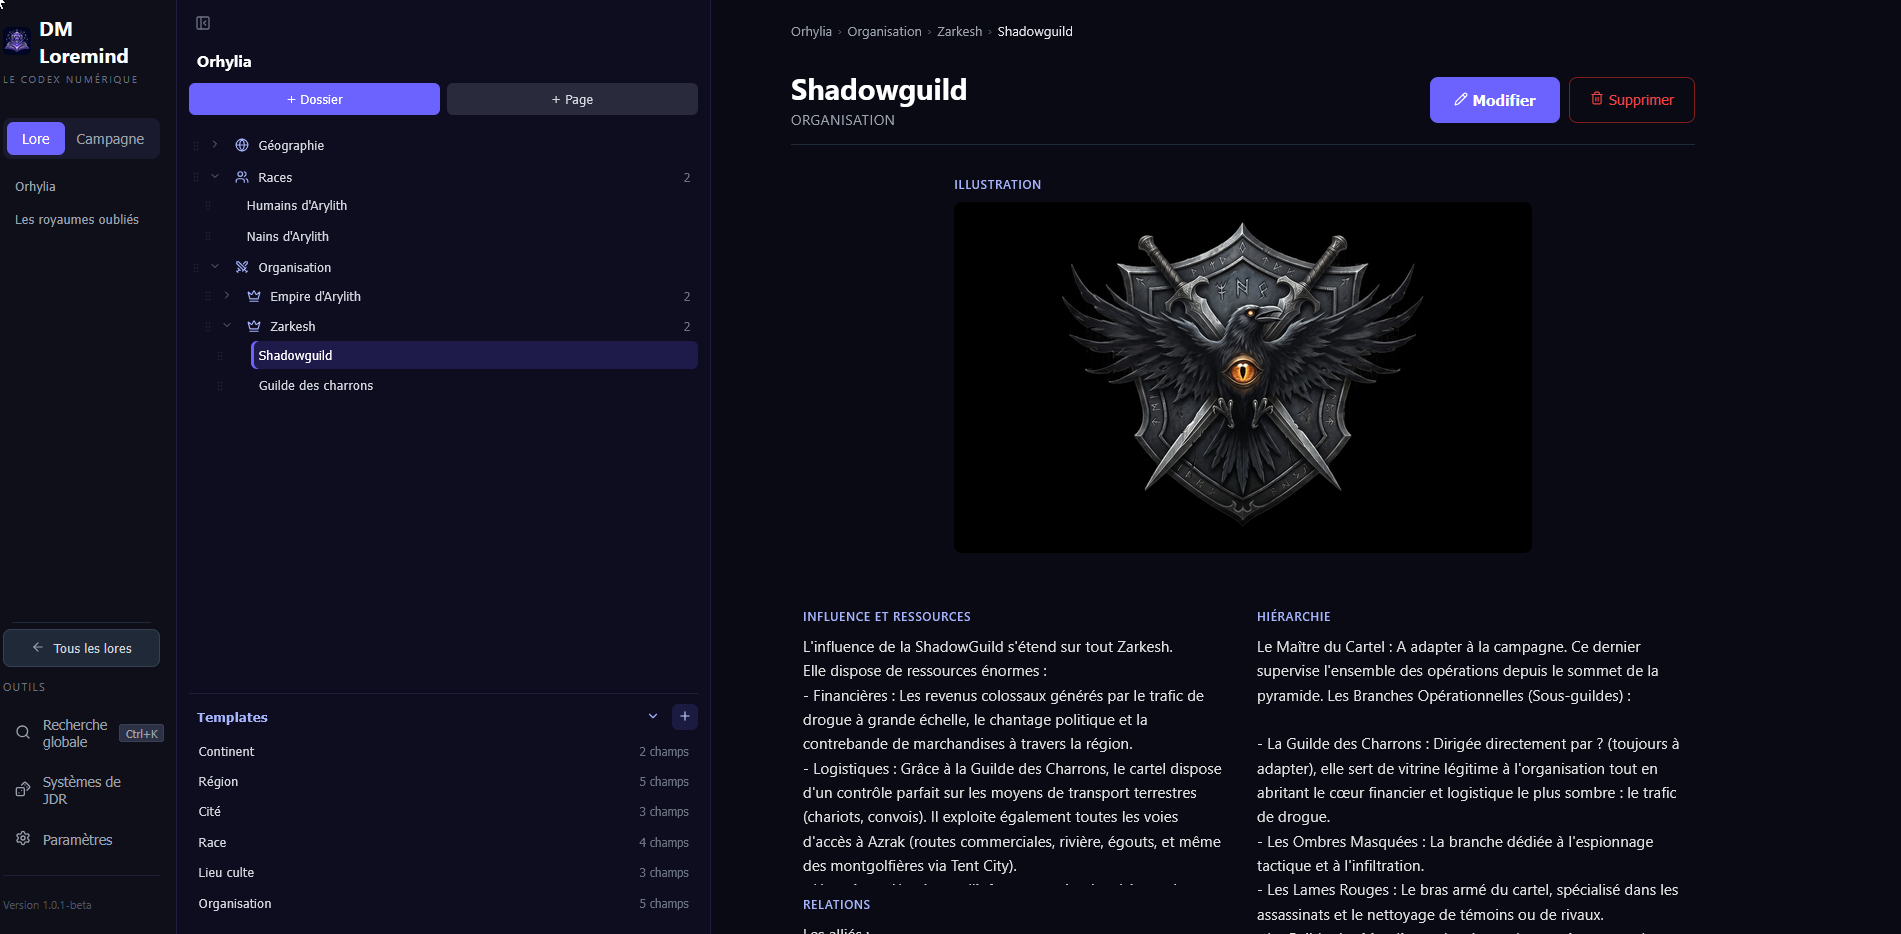Collapse the Templates section chevron
The height and width of the screenshot is (934, 1901).
(653, 716)
